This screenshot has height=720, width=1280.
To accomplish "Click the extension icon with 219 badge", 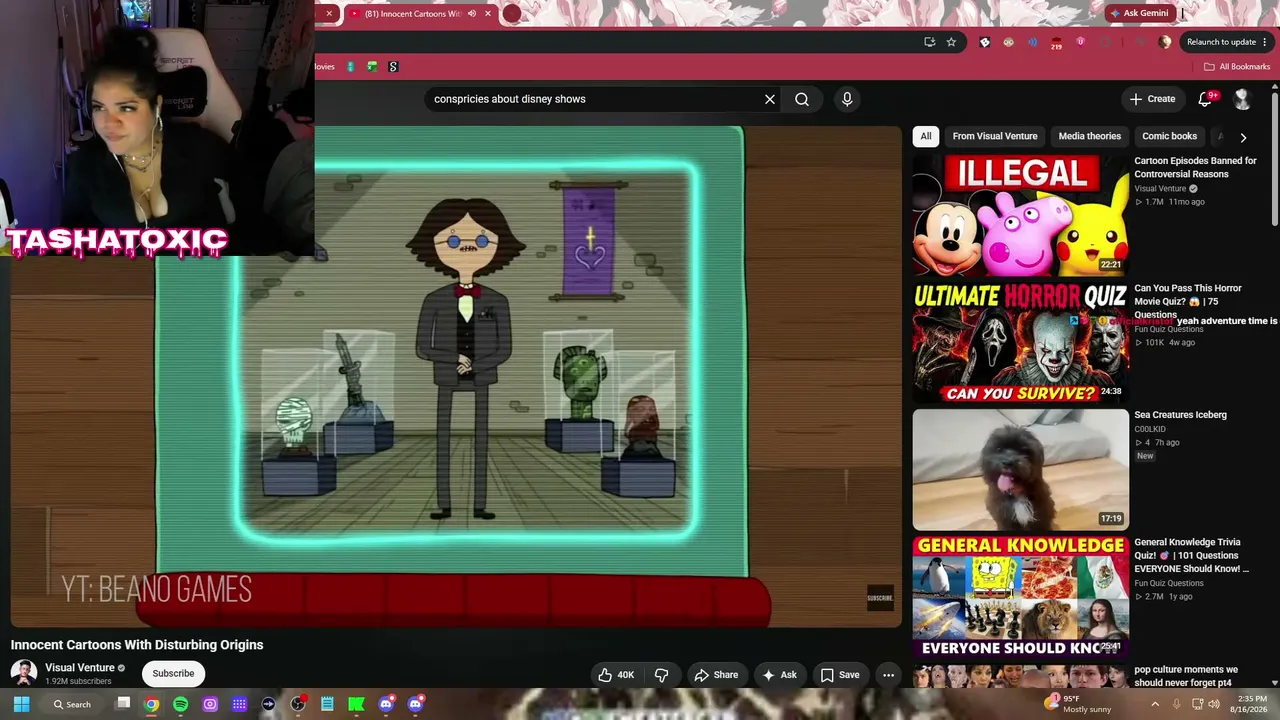I will point(1056,43).
